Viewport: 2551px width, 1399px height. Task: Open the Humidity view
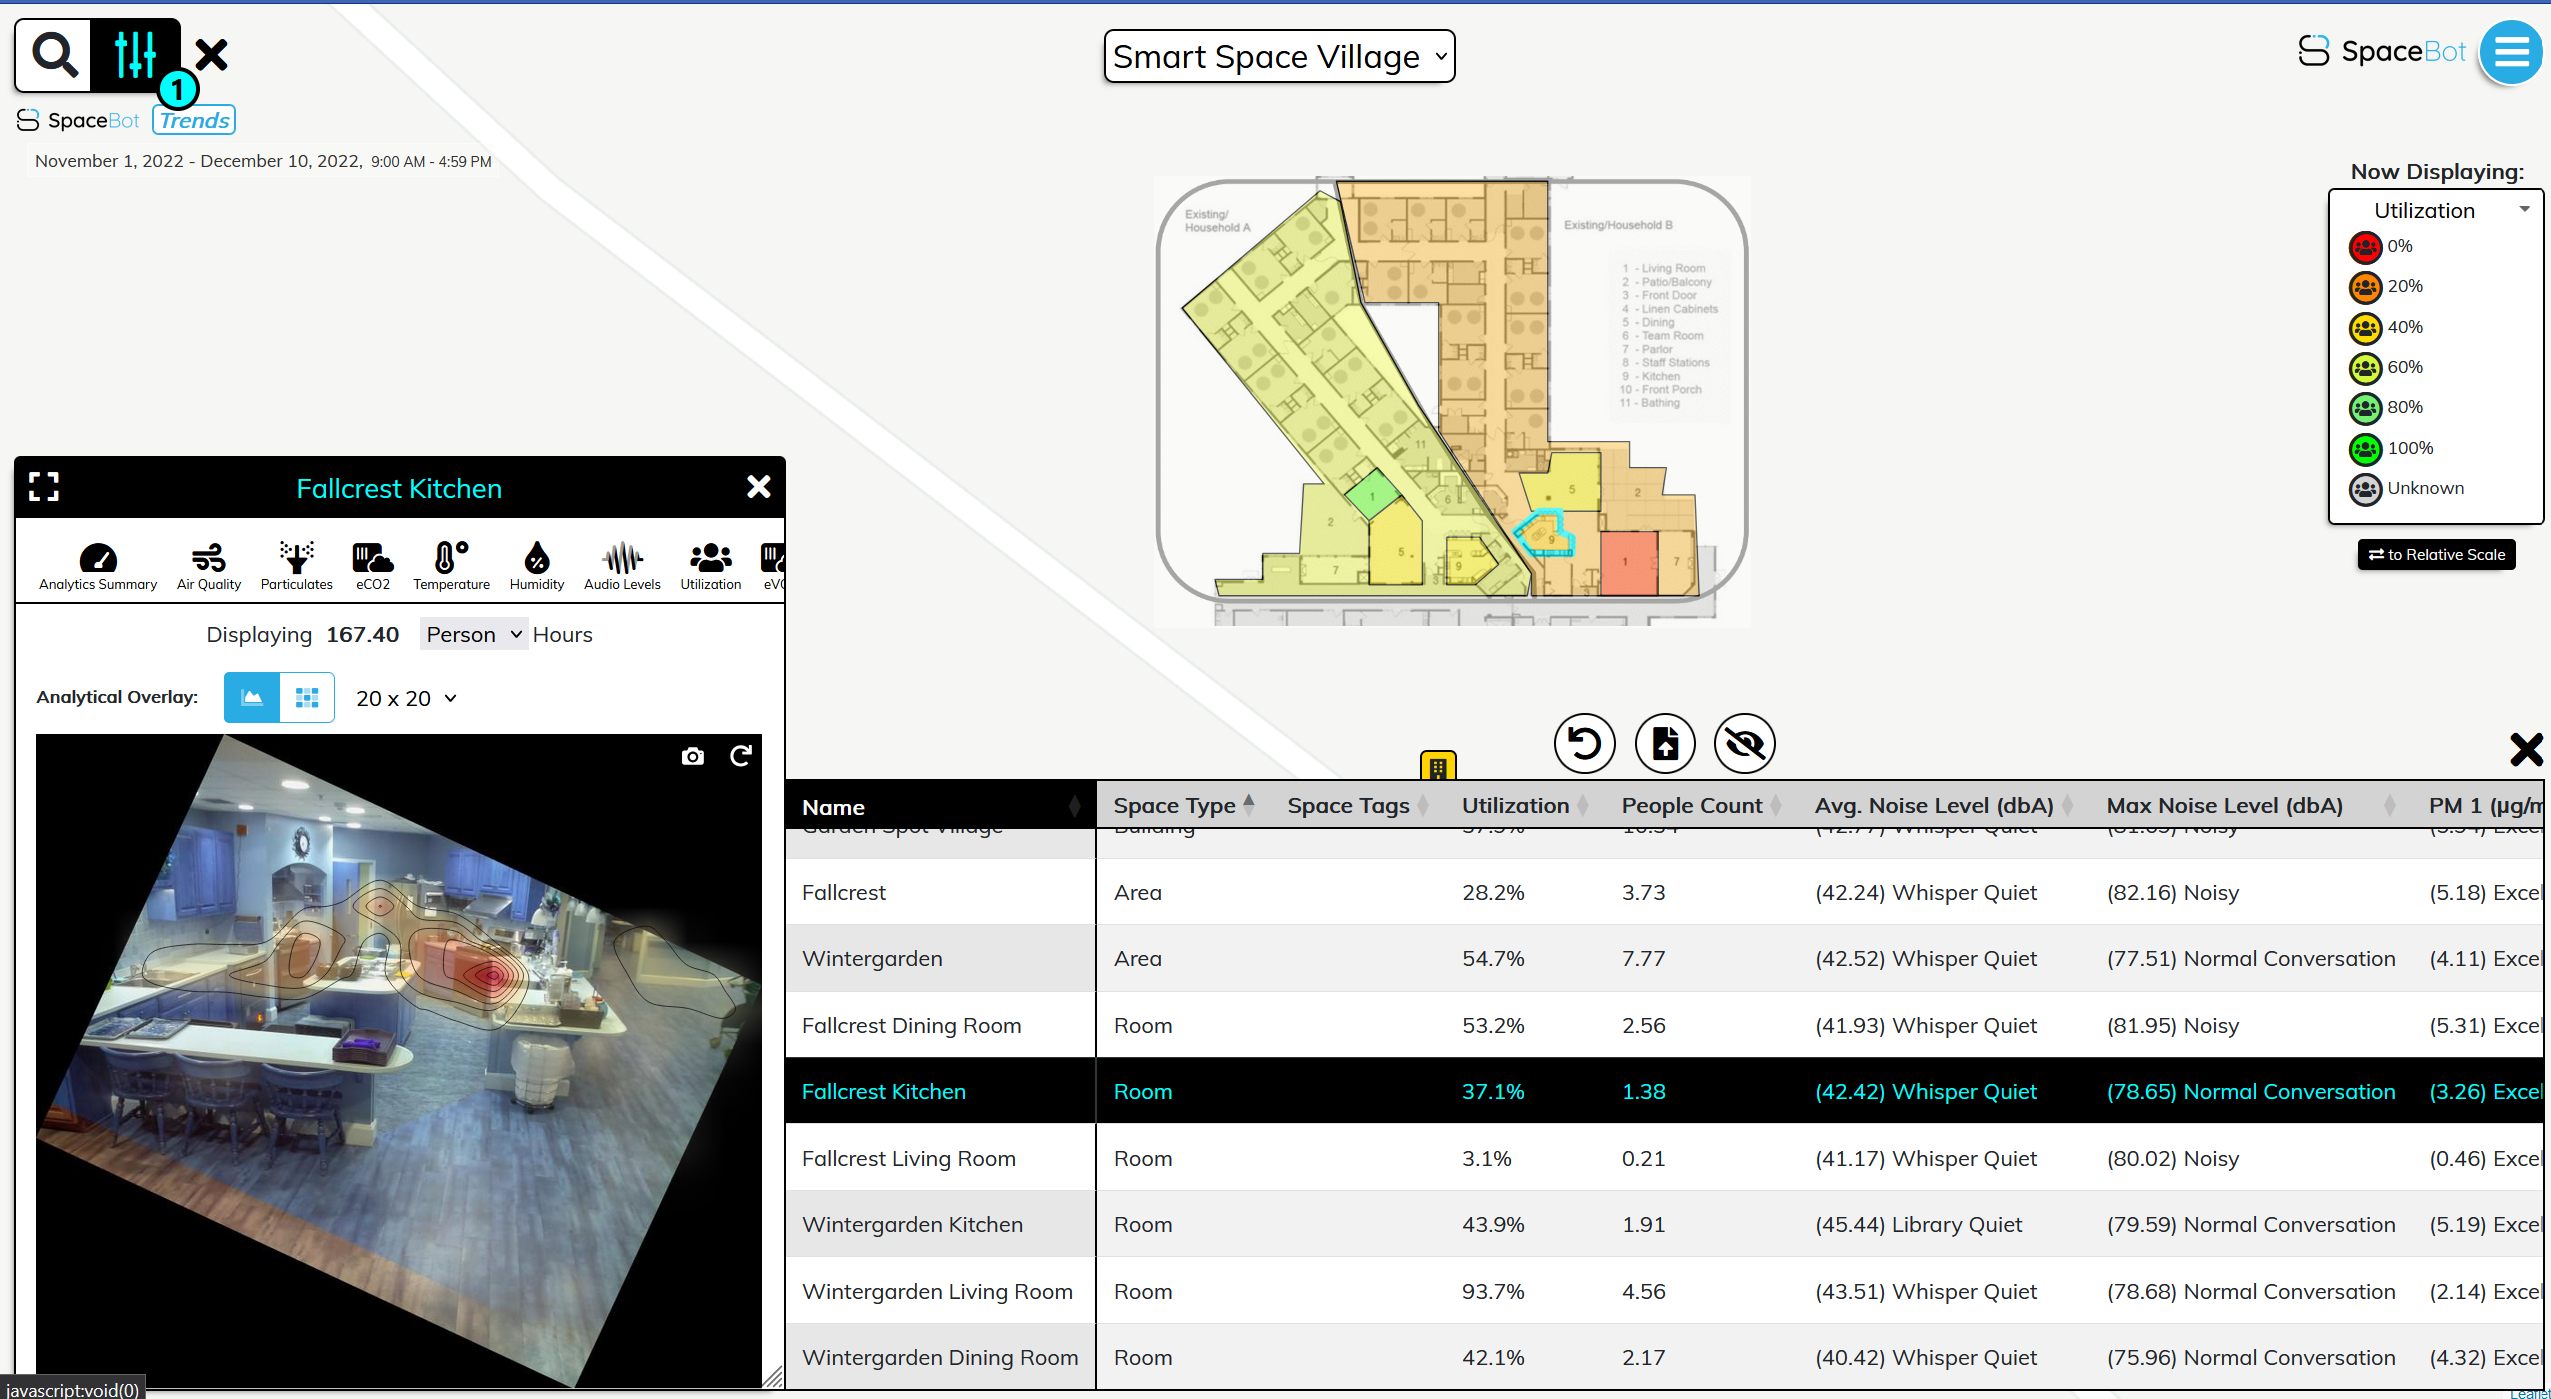pyautogui.click(x=536, y=563)
